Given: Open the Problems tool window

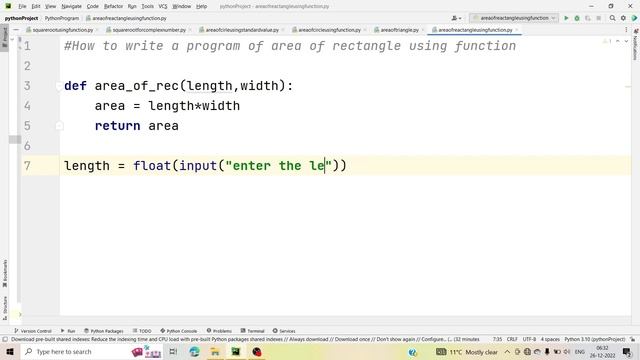Looking at the screenshot, I should 219,331.
